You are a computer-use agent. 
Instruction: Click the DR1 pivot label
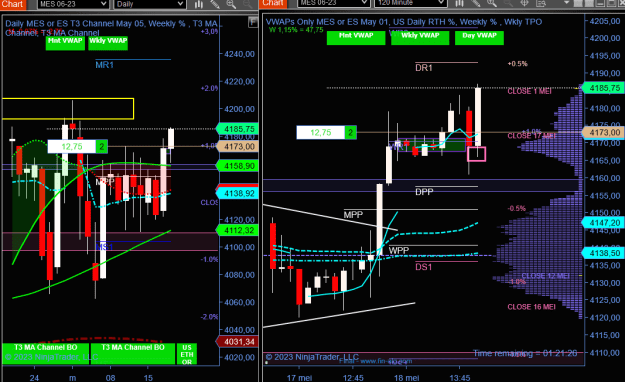(x=424, y=68)
